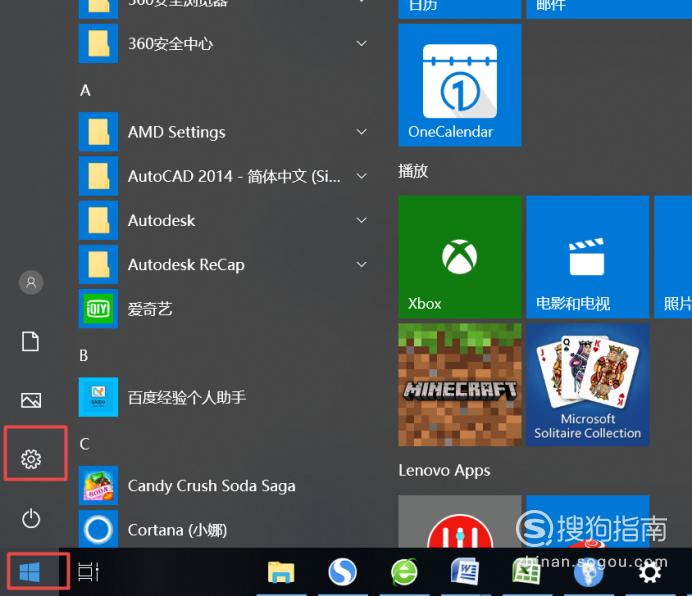The width and height of the screenshot is (692, 596).
Task: Open the Settings gear in Start sidebar
Action: tap(31, 459)
